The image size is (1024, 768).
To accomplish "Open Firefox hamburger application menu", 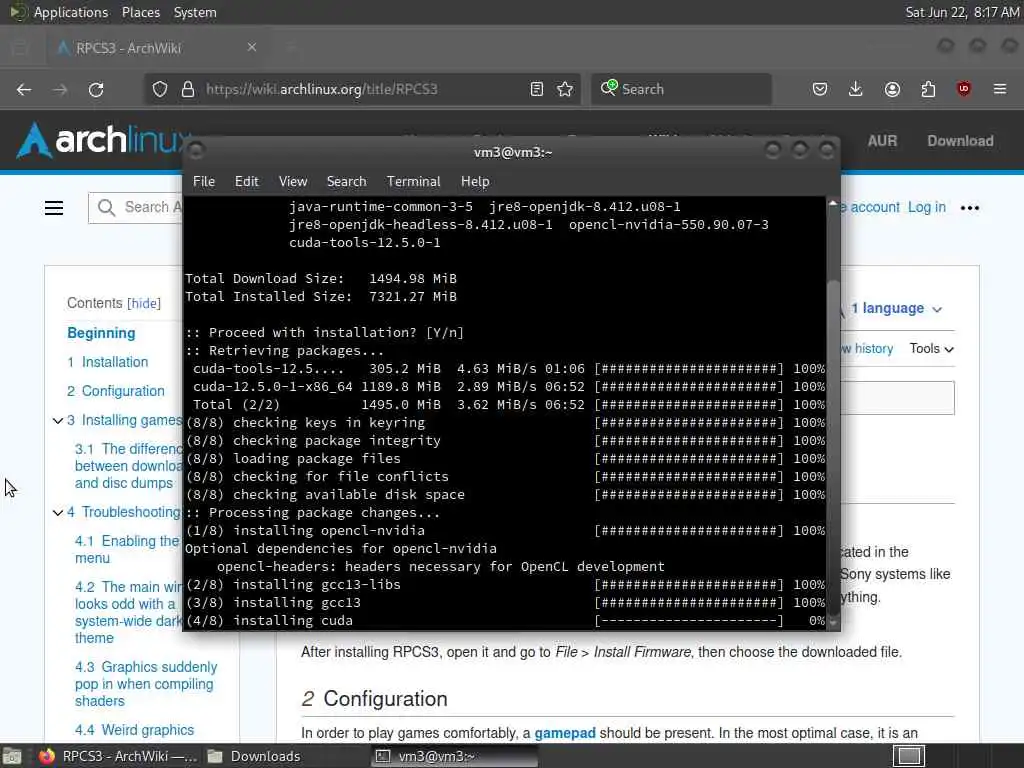I will coord(1000,89).
